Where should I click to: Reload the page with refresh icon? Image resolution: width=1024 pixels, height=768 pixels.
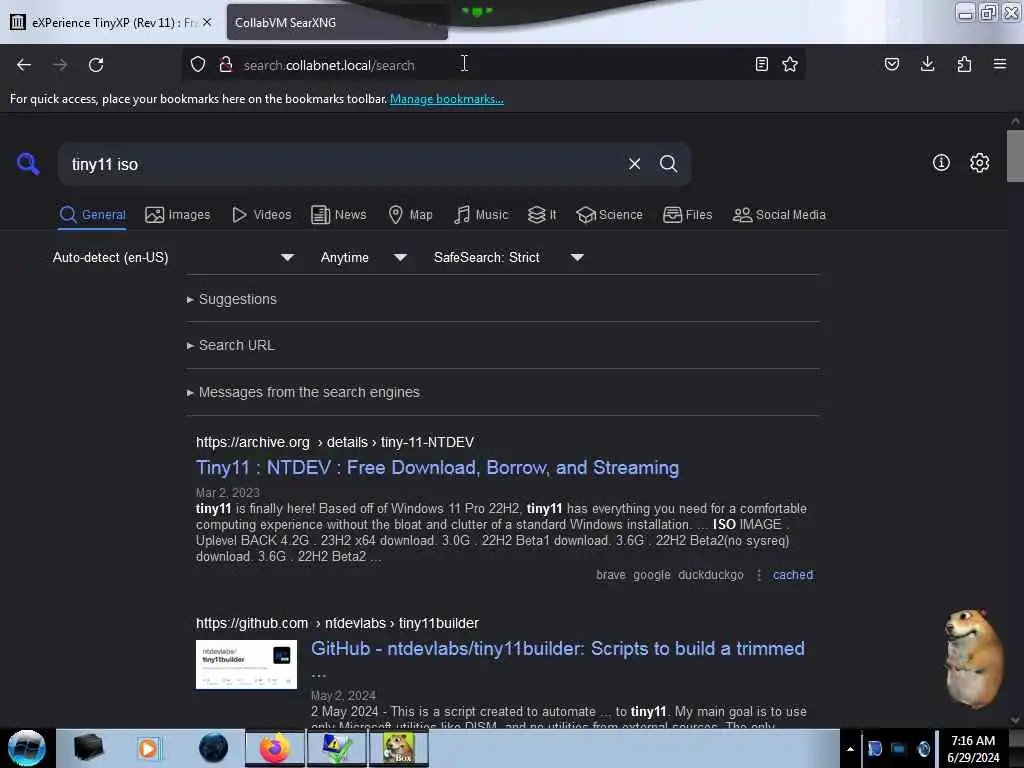[x=96, y=65]
